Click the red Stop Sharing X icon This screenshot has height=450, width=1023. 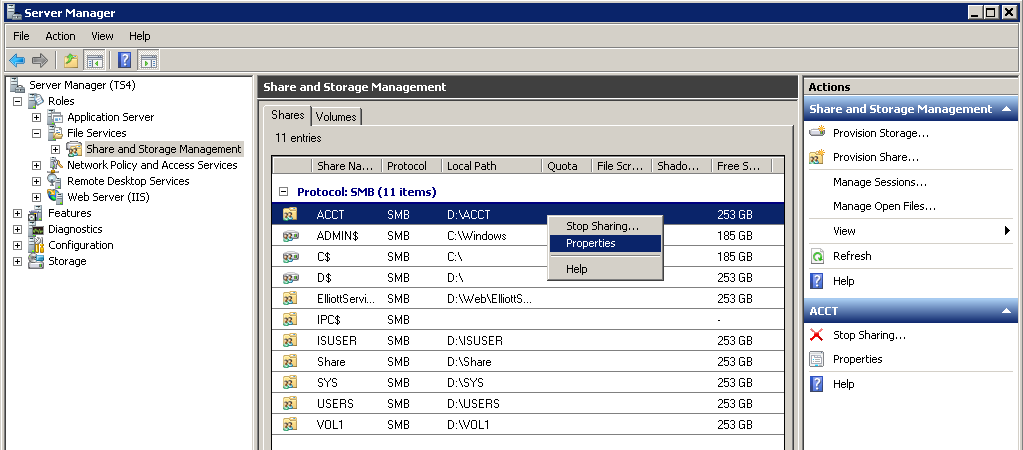pos(817,335)
